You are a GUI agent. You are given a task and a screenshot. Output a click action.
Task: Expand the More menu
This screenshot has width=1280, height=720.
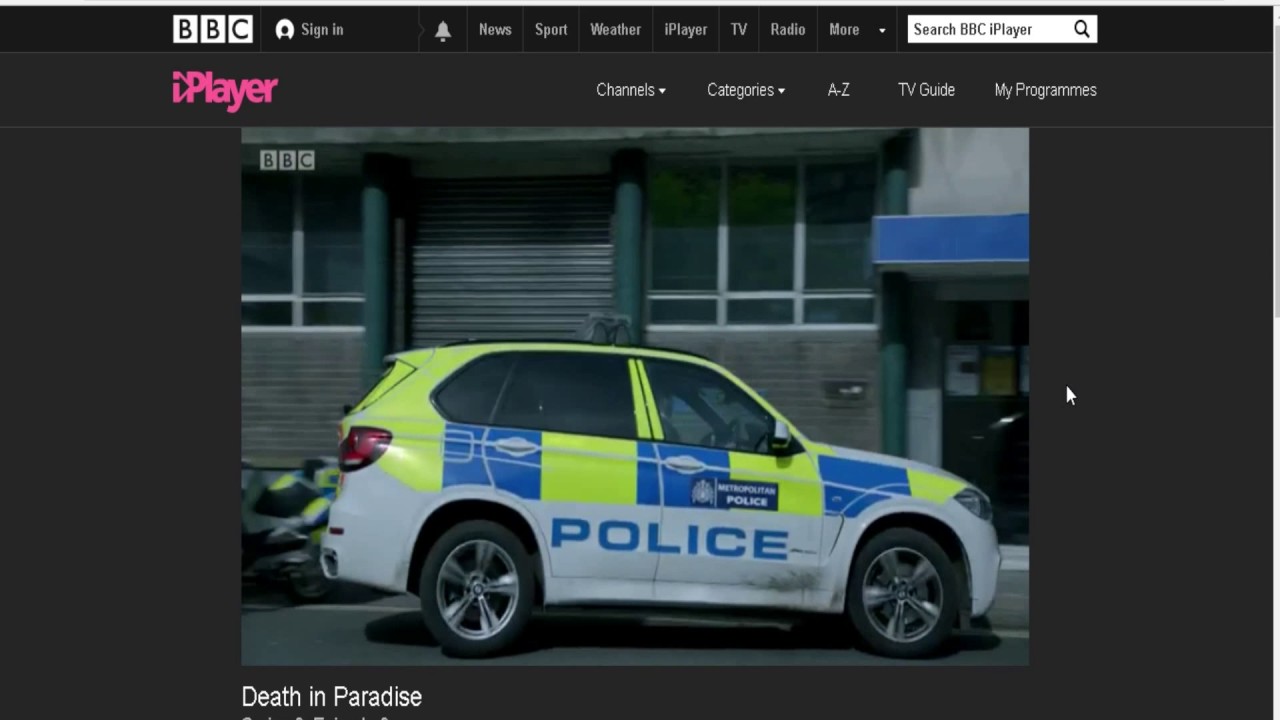click(x=857, y=29)
